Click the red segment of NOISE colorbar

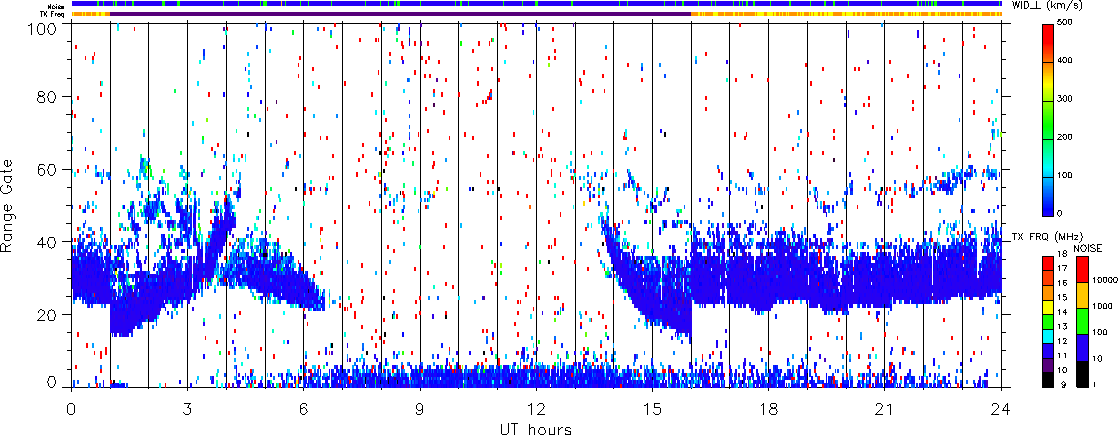pos(1082,270)
